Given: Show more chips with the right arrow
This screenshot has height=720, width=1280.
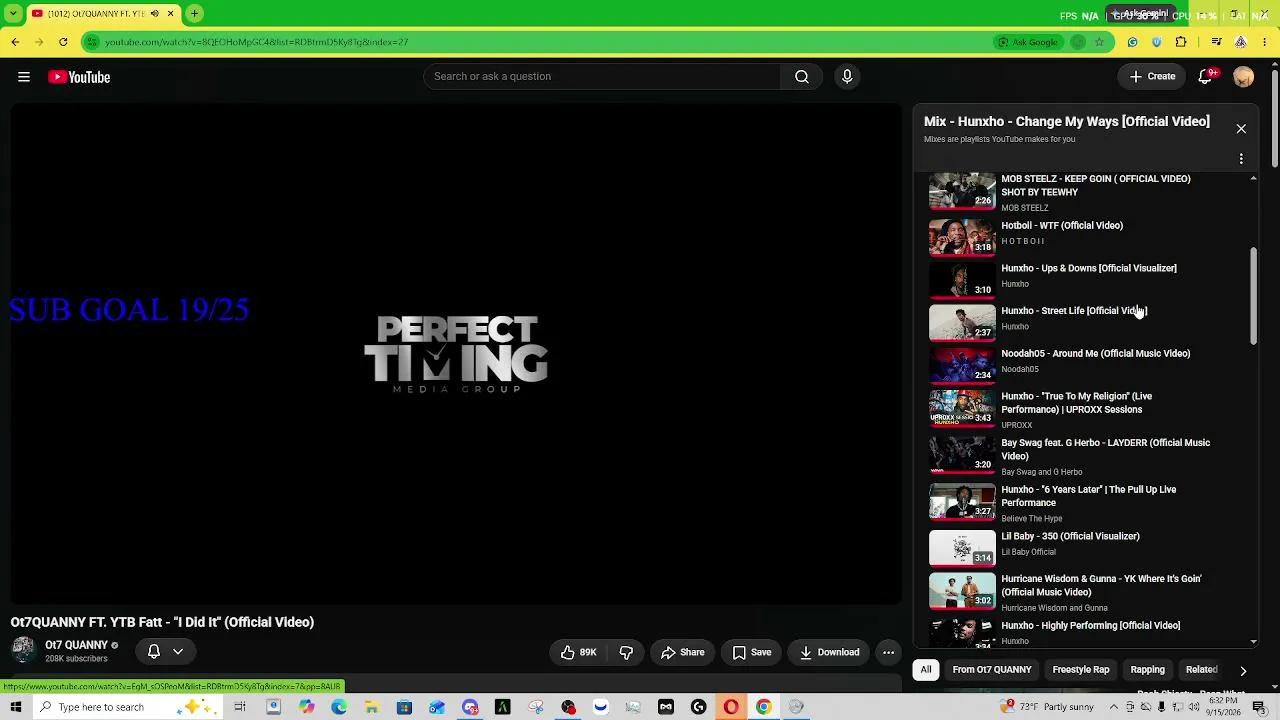Looking at the screenshot, I should [x=1243, y=670].
